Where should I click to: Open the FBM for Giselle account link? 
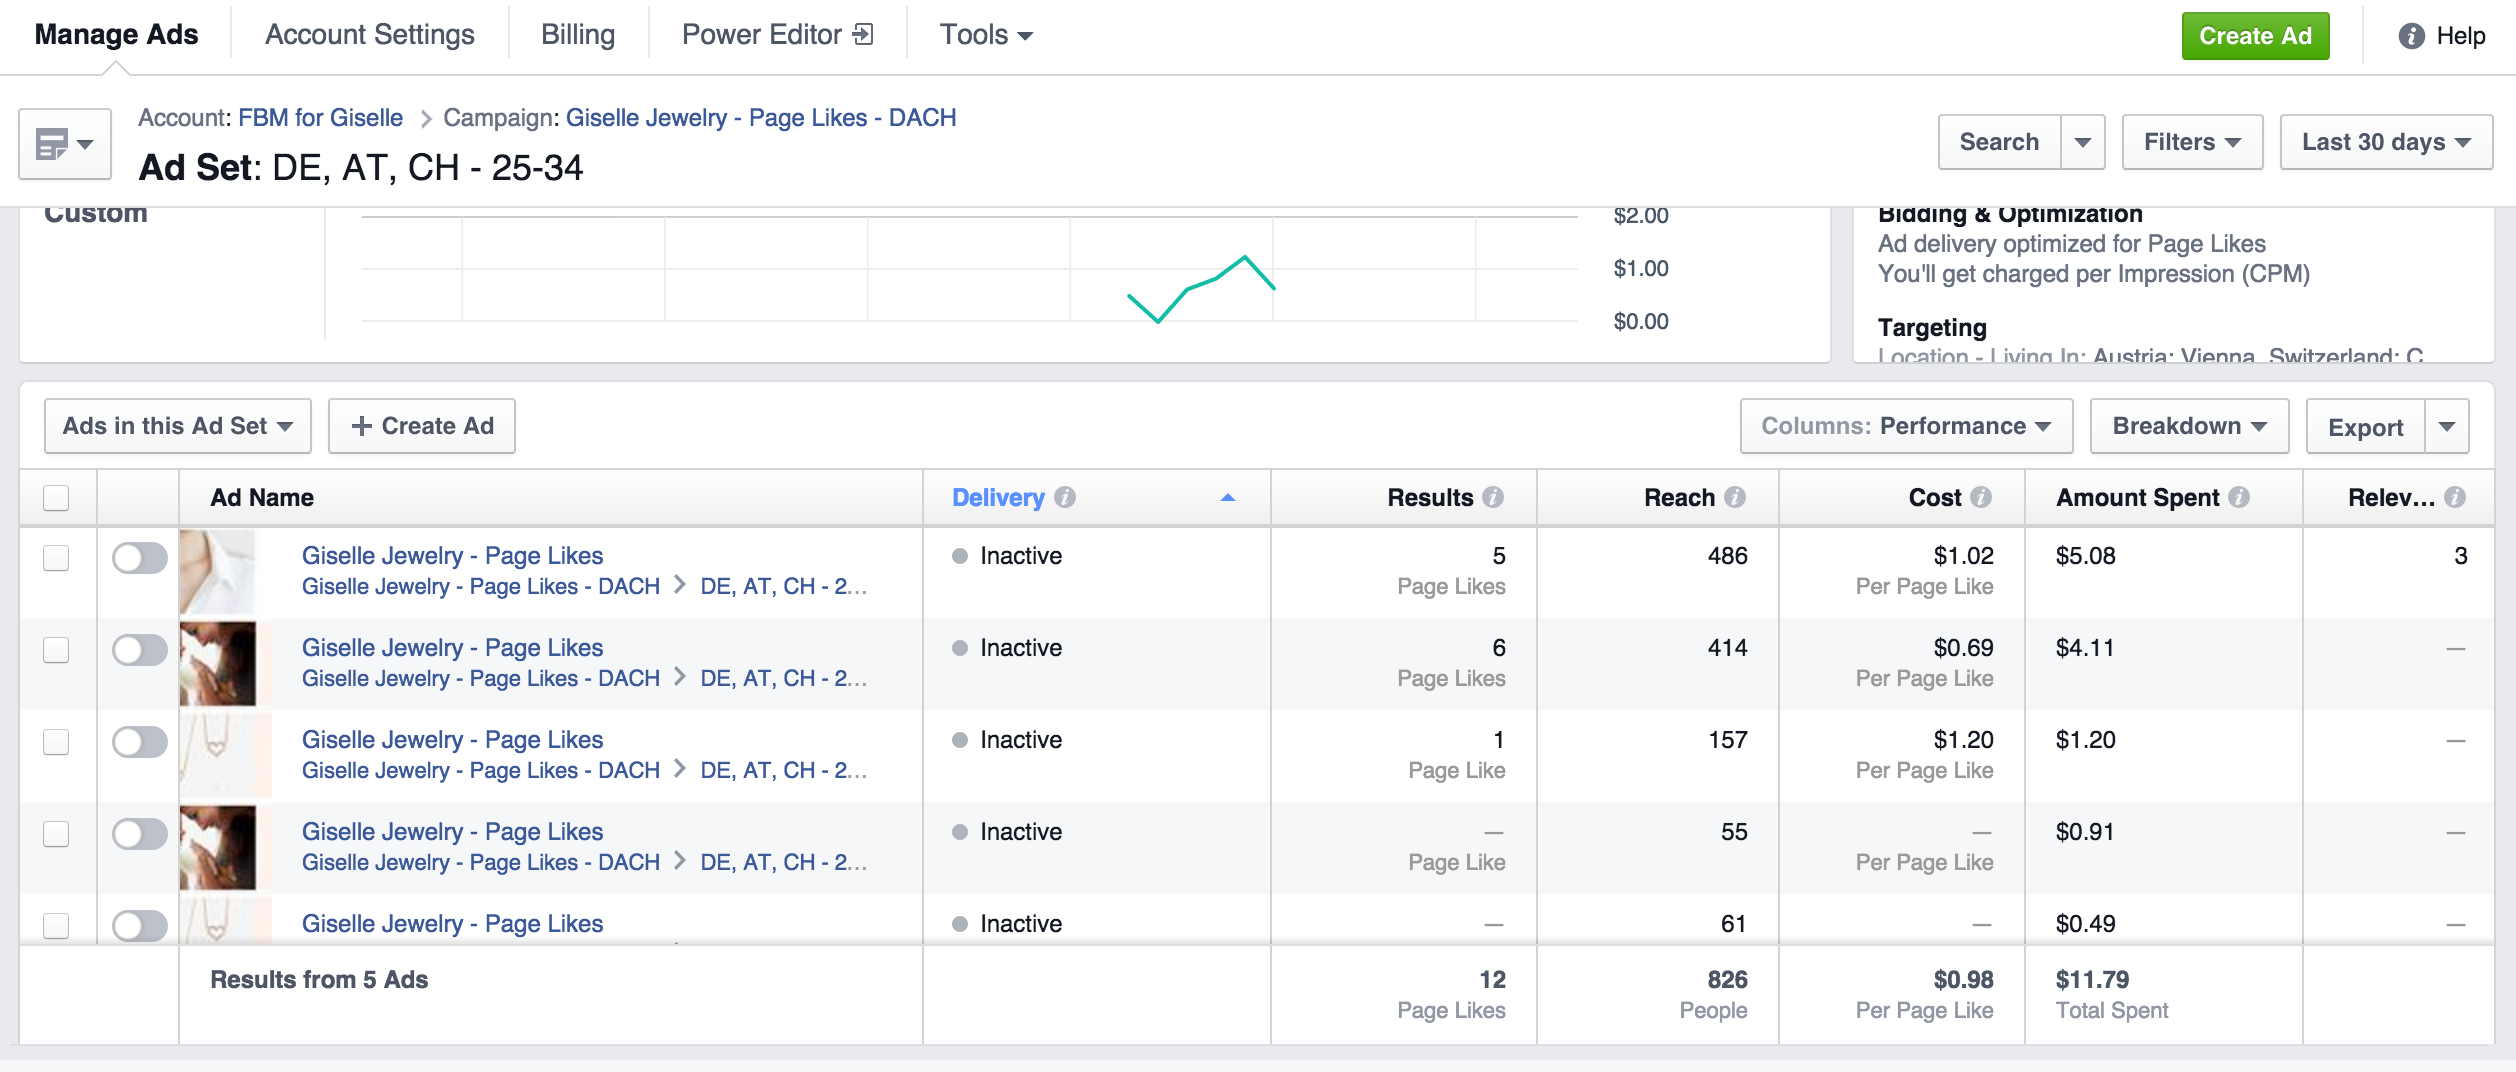[320, 118]
